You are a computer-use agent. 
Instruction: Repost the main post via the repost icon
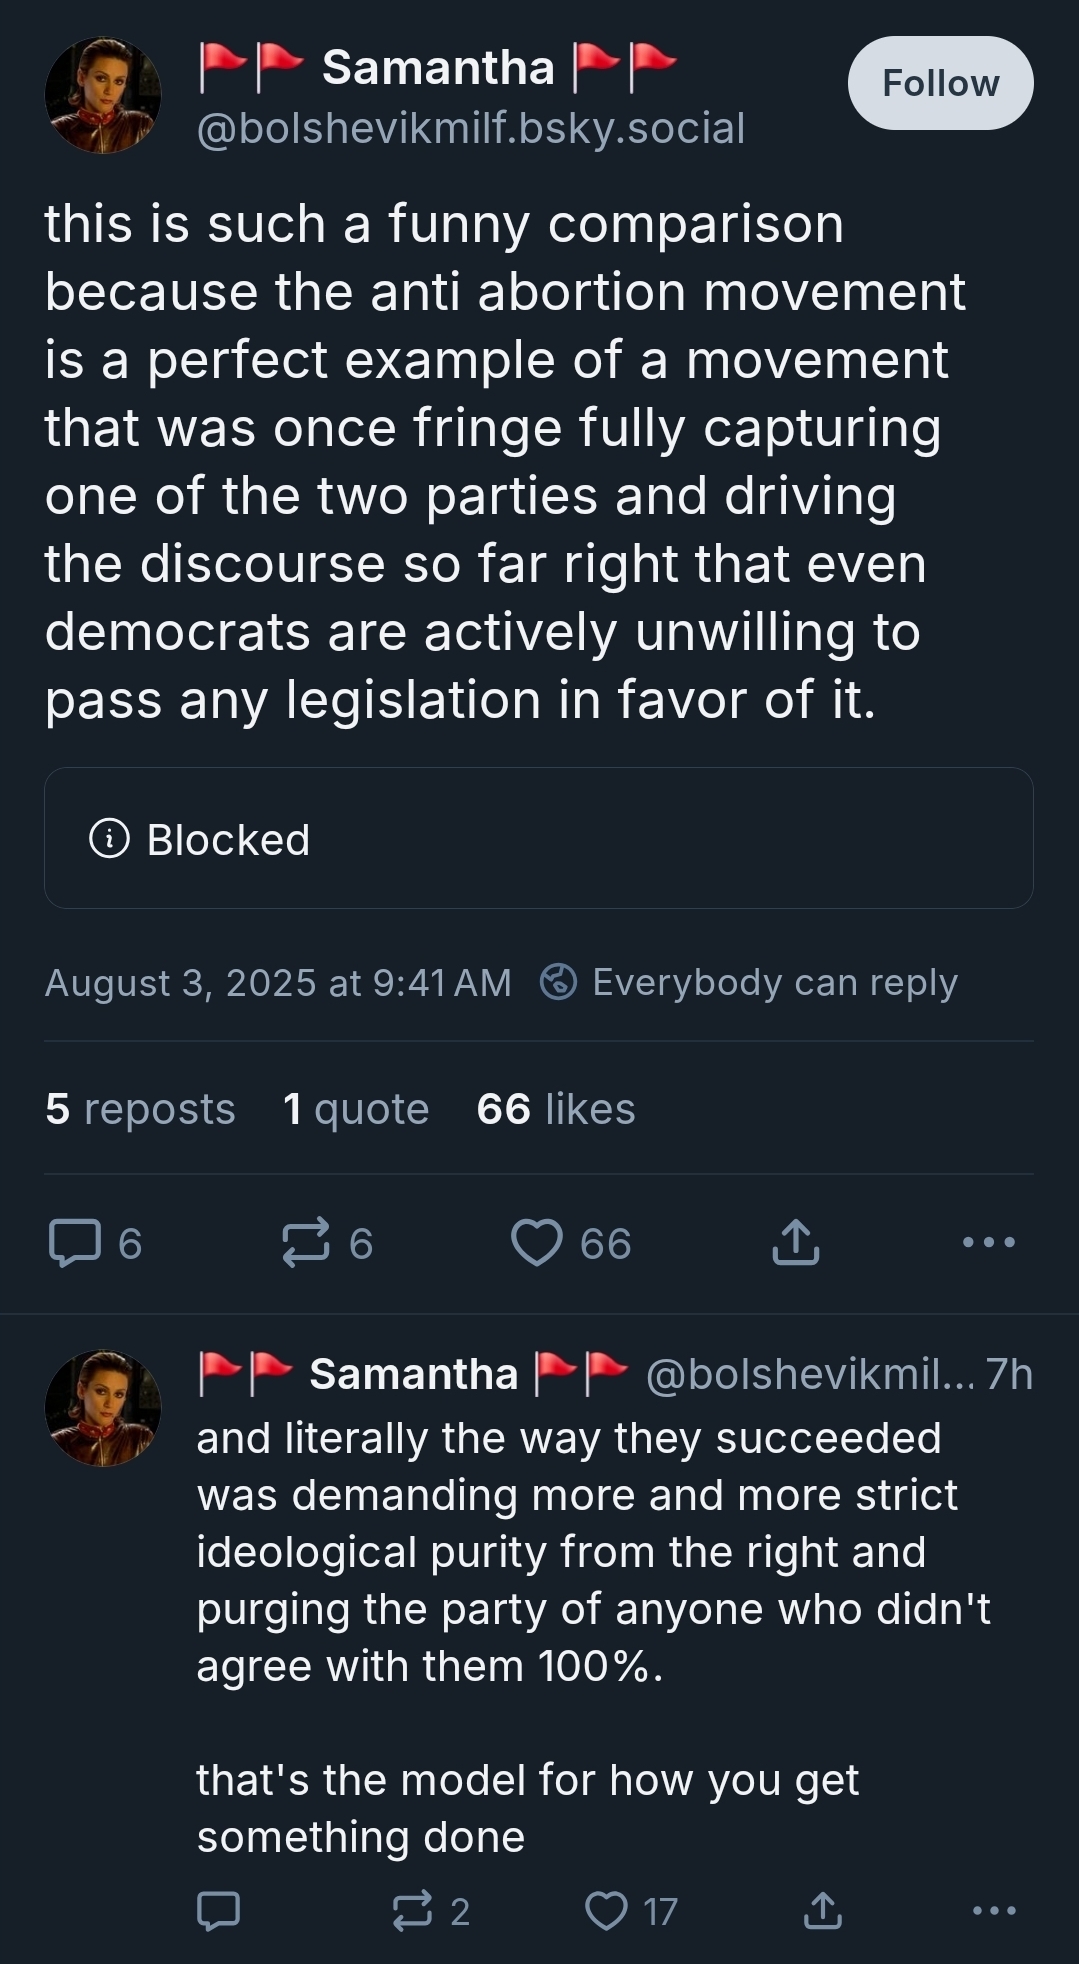(305, 1243)
